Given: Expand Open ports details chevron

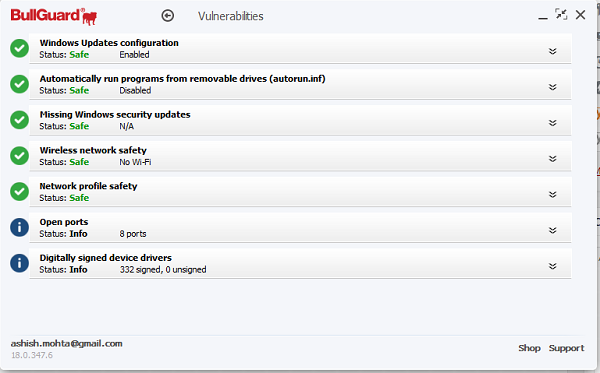Looking at the screenshot, I should tap(553, 230).
